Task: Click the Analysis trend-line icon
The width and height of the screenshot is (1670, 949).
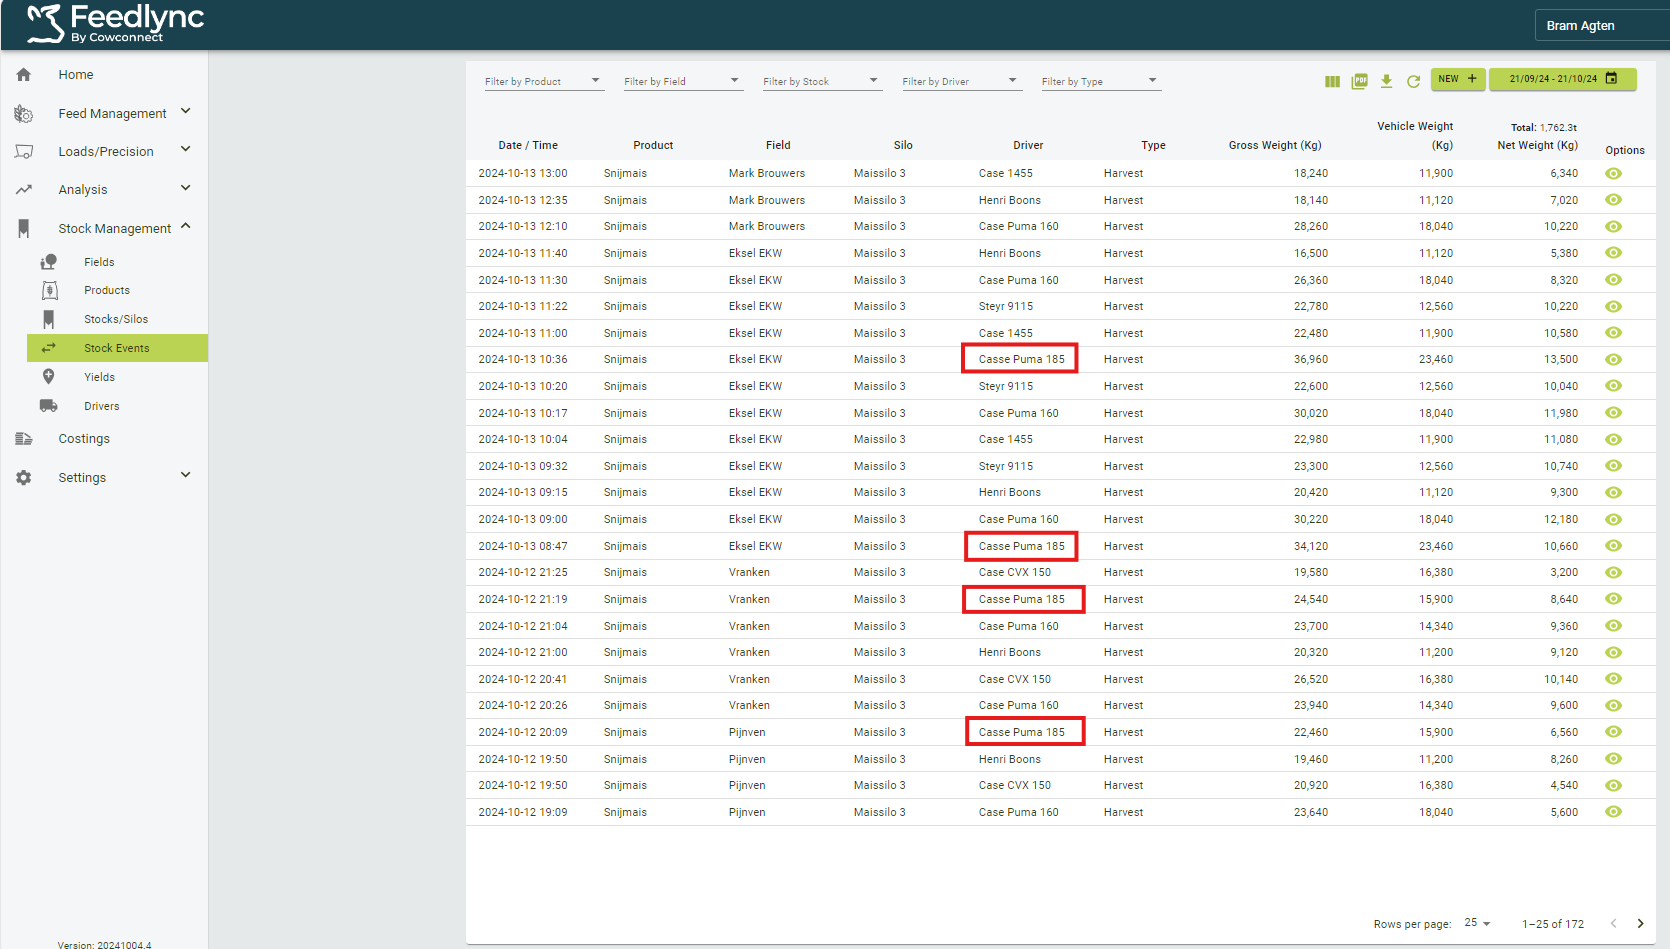Action: point(24,190)
